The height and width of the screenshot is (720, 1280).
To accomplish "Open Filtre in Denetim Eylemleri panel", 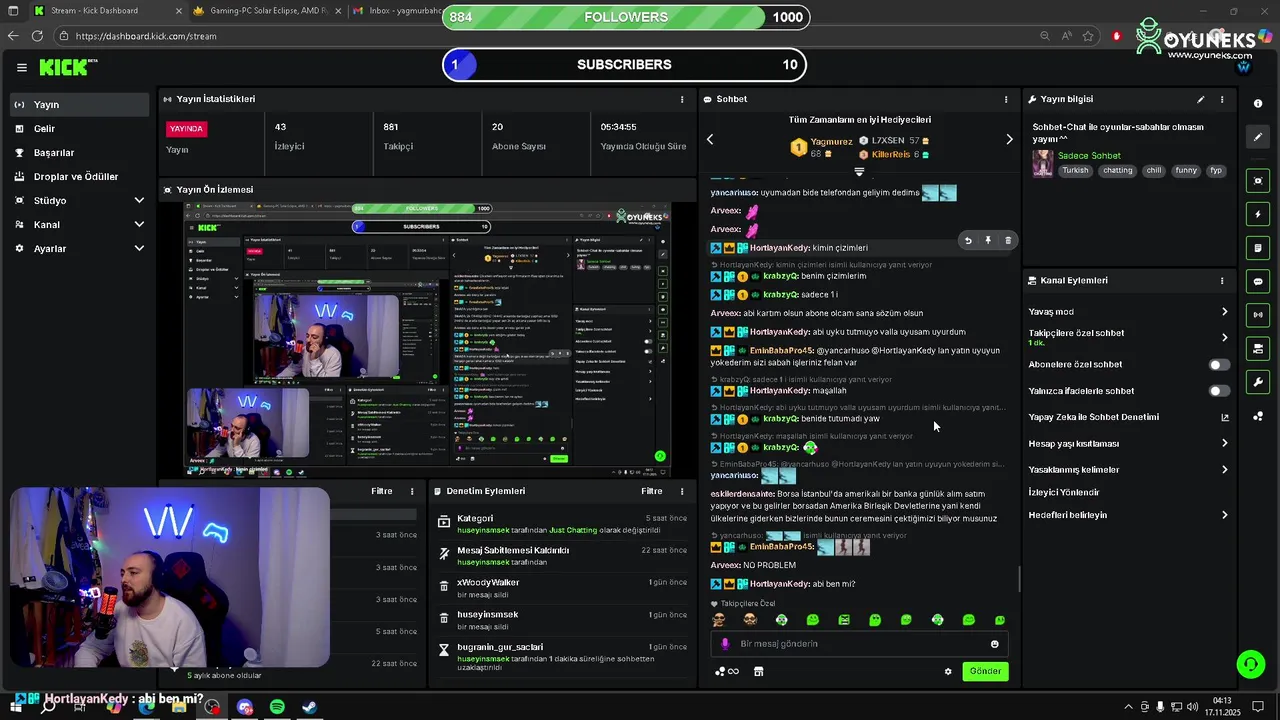I will (x=652, y=491).
